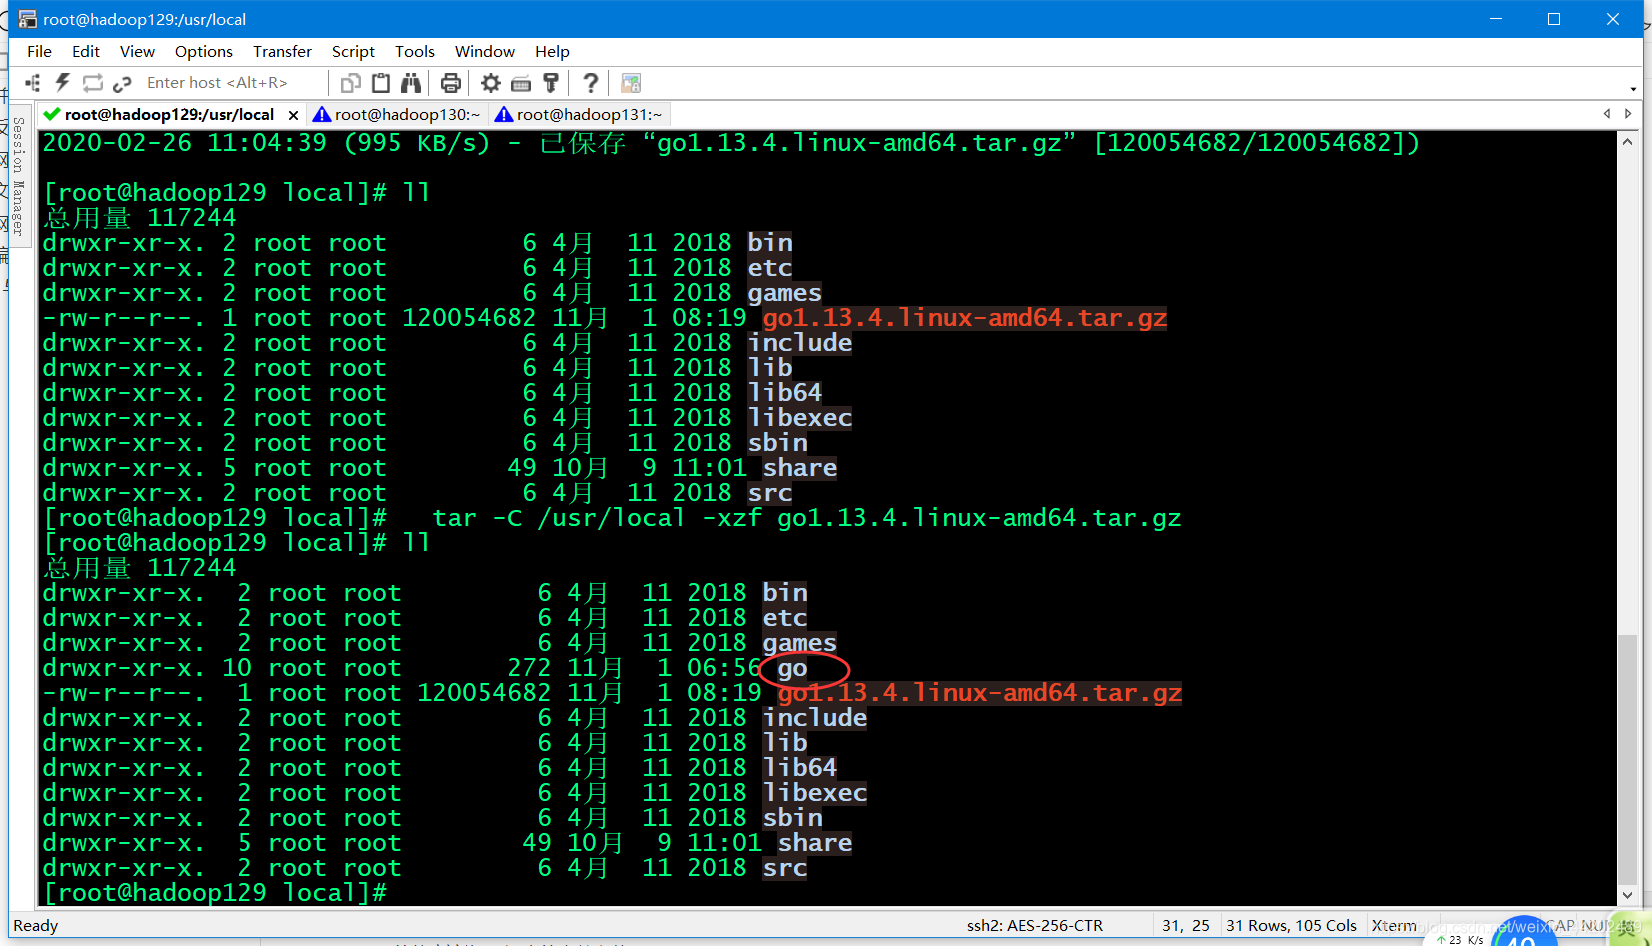Screen dimensions: 1652x946
Task: Open the keymap editor keyboard icon
Action: click(521, 83)
